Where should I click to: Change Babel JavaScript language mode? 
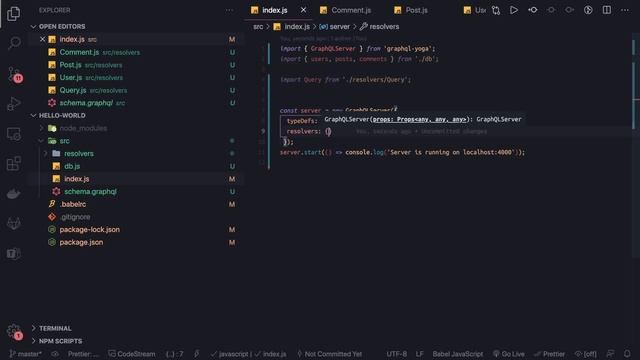(458, 354)
